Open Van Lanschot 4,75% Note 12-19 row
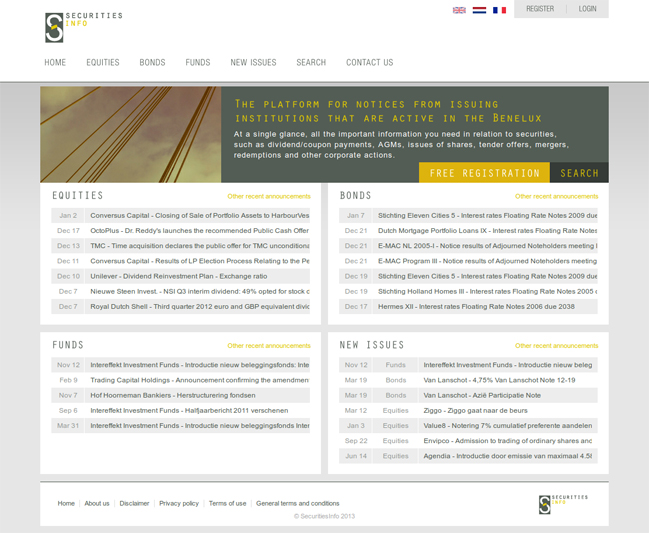The width and height of the screenshot is (649, 533). point(468,380)
